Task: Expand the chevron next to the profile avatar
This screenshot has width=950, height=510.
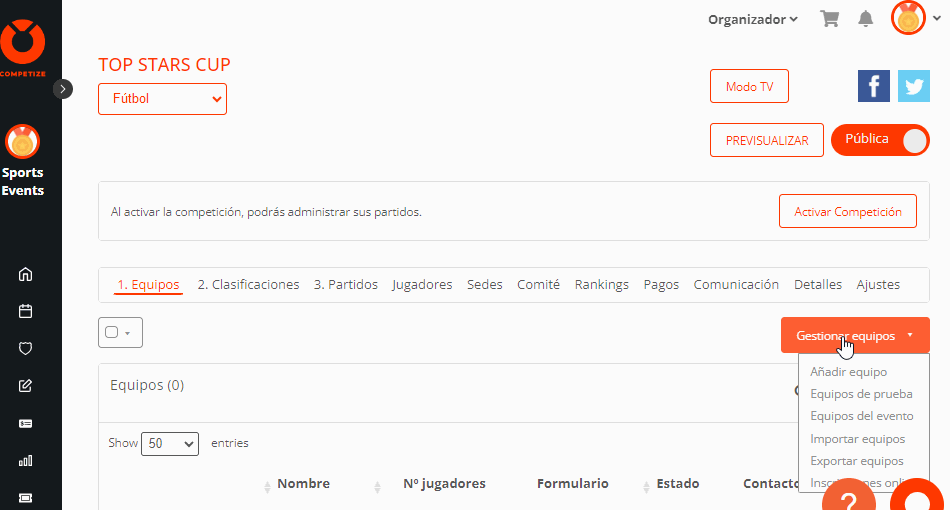Action: tap(937, 18)
